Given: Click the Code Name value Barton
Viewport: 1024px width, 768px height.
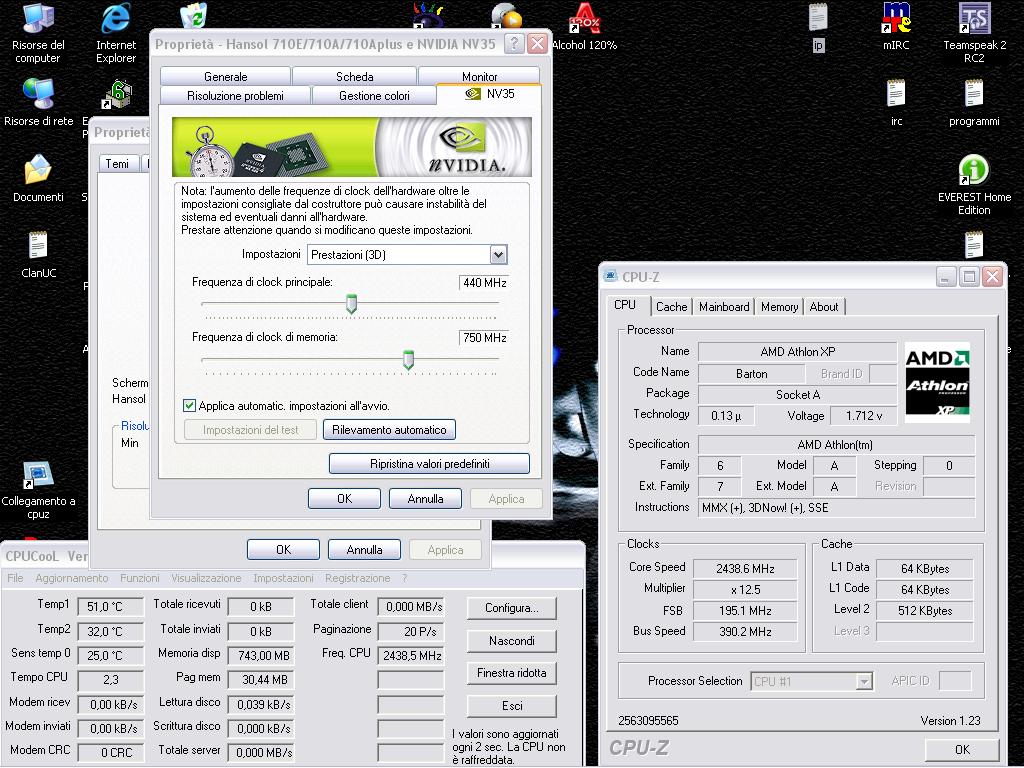Looking at the screenshot, I should 752,374.
